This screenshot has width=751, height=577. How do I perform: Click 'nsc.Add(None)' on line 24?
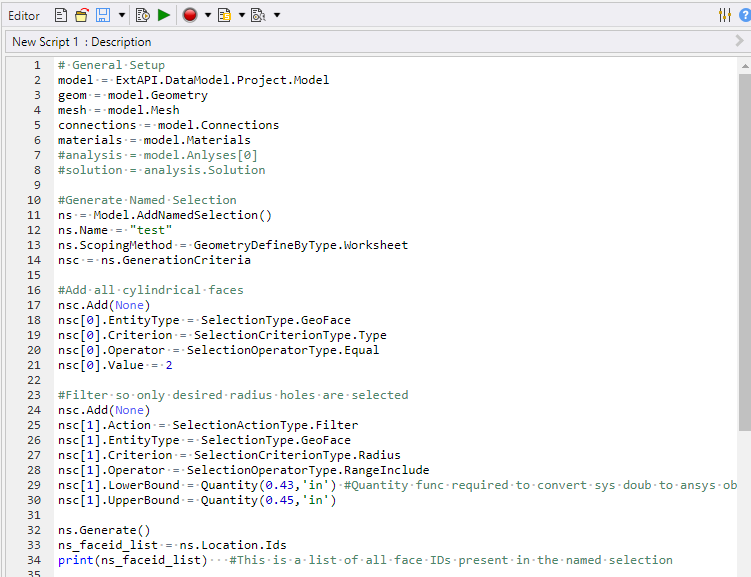pos(104,410)
